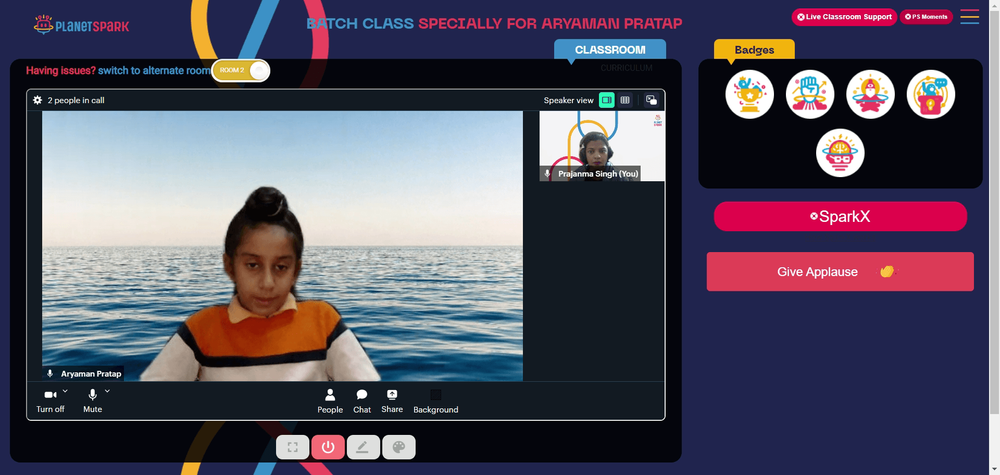The height and width of the screenshot is (475, 1000).
Task: Click 'switch to alternate room' link text
Action: click(154, 71)
